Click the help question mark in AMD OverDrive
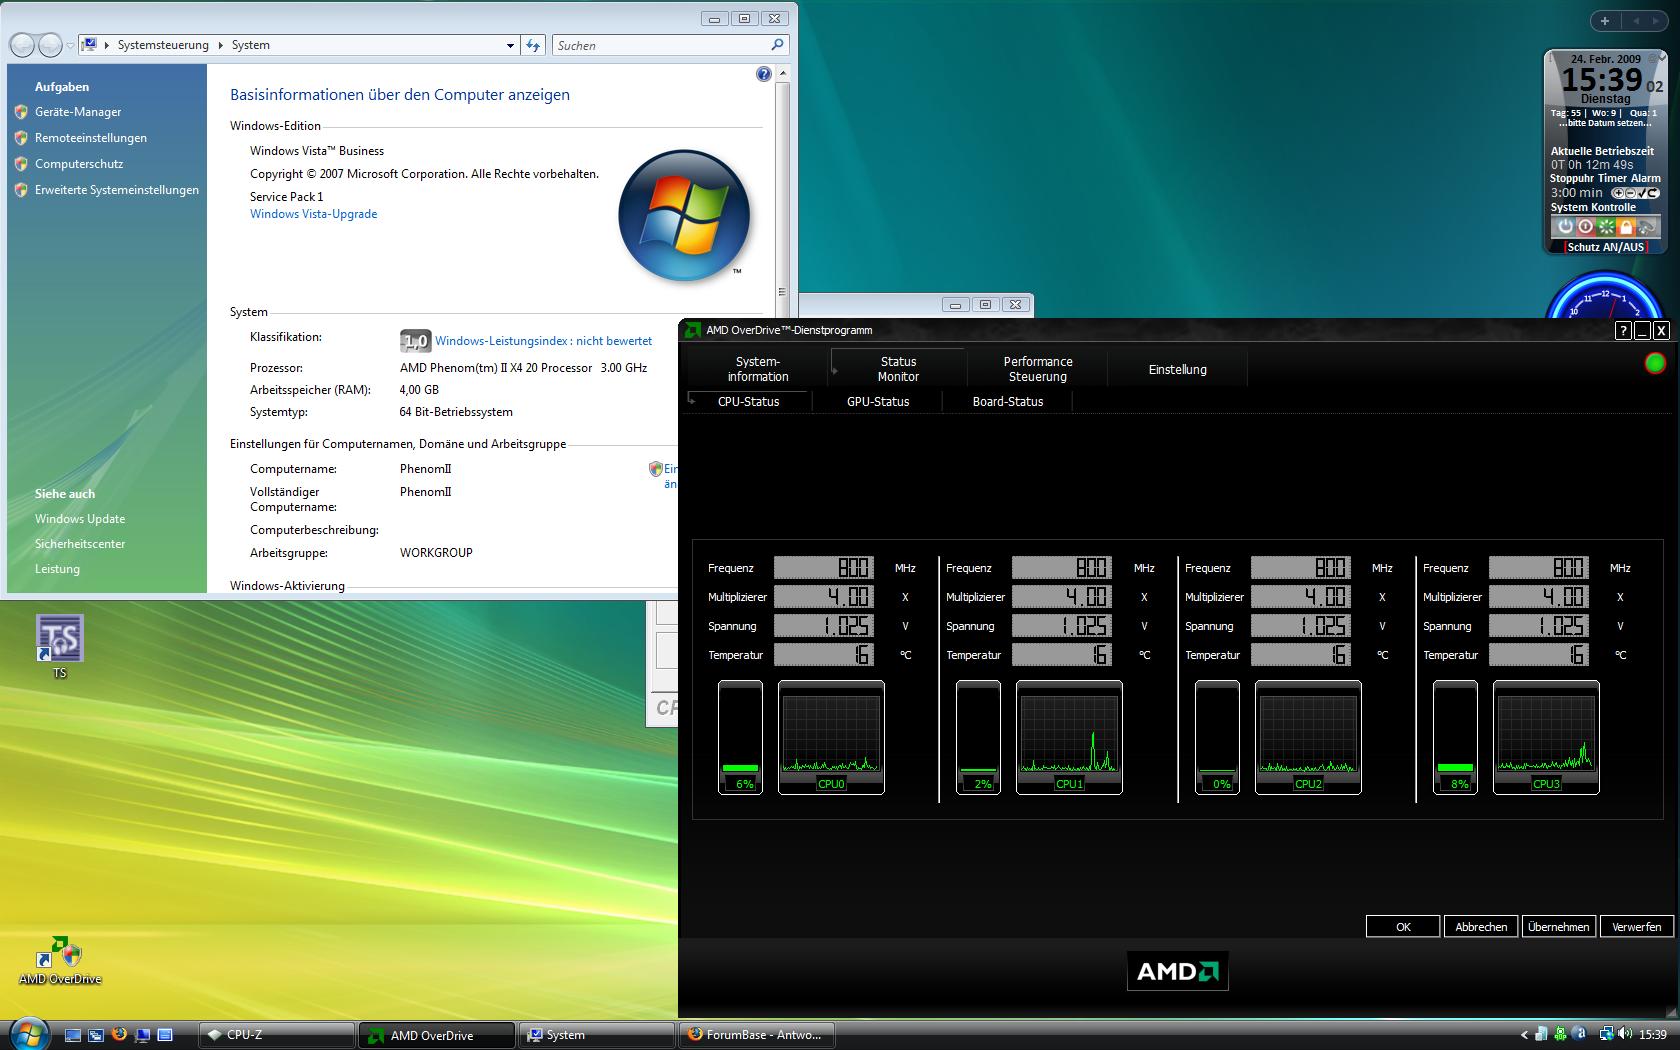The width and height of the screenshot is (1680, 1050). pyautogui.click(x=1623, y=331)
